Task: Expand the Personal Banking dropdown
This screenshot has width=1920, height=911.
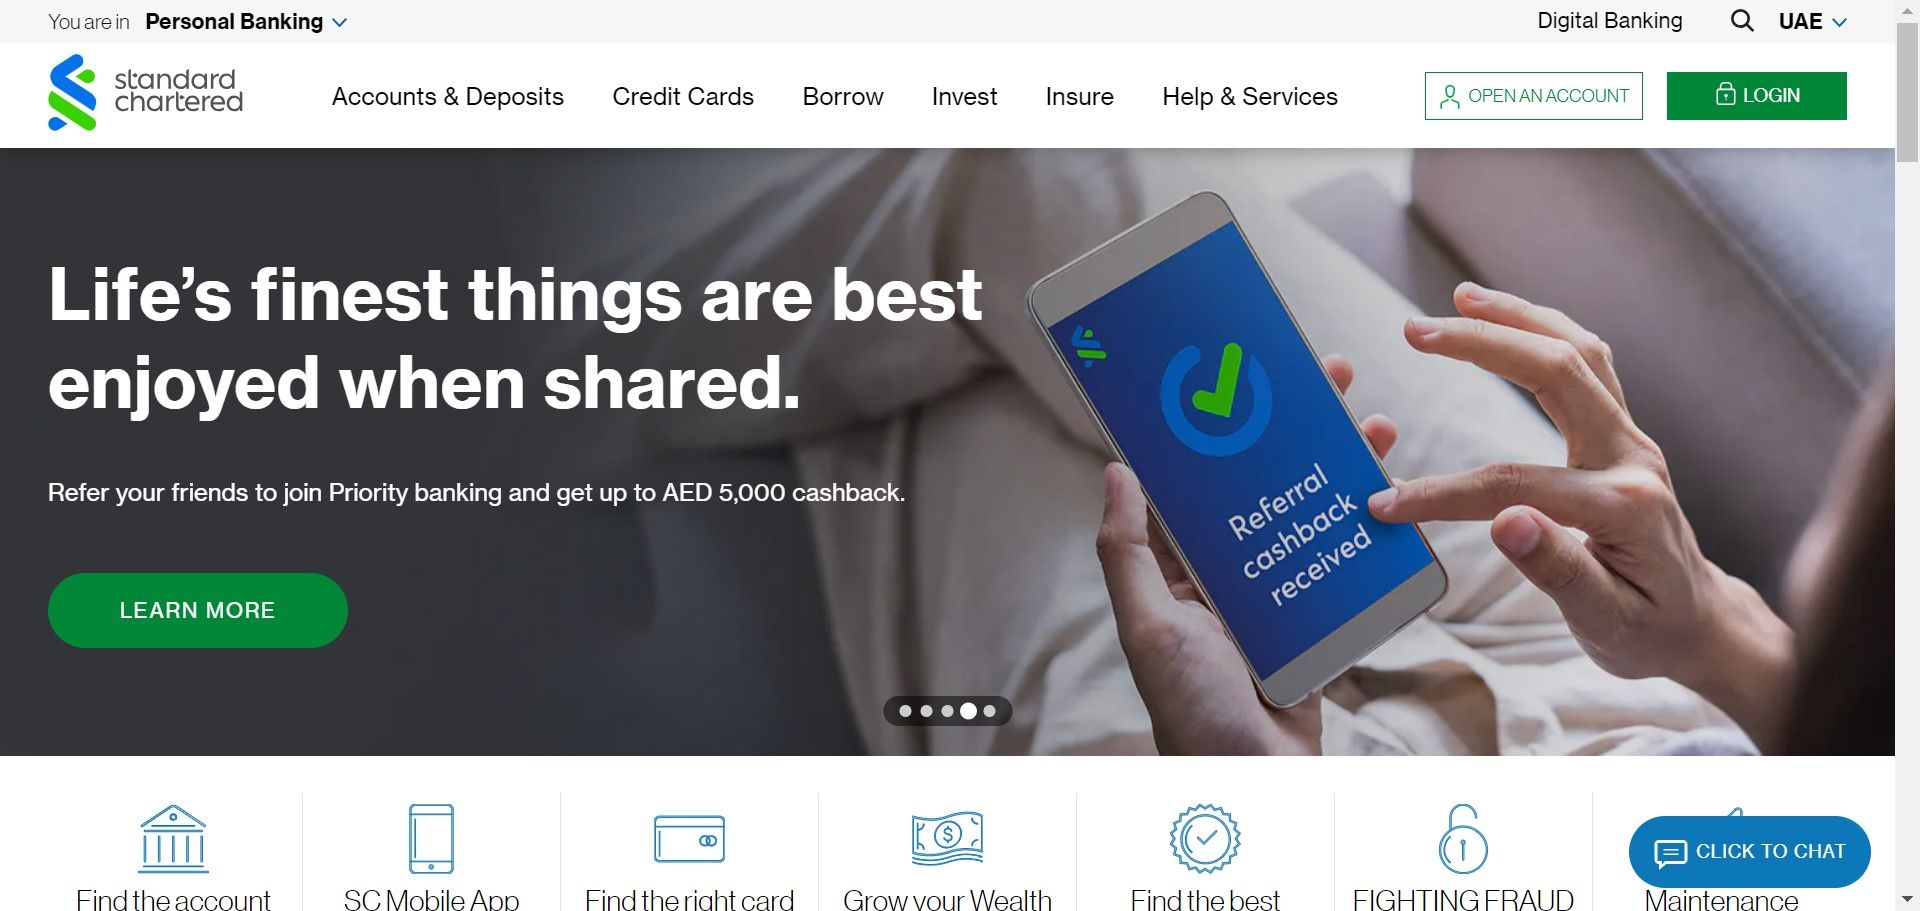Action: coord(246,21)
